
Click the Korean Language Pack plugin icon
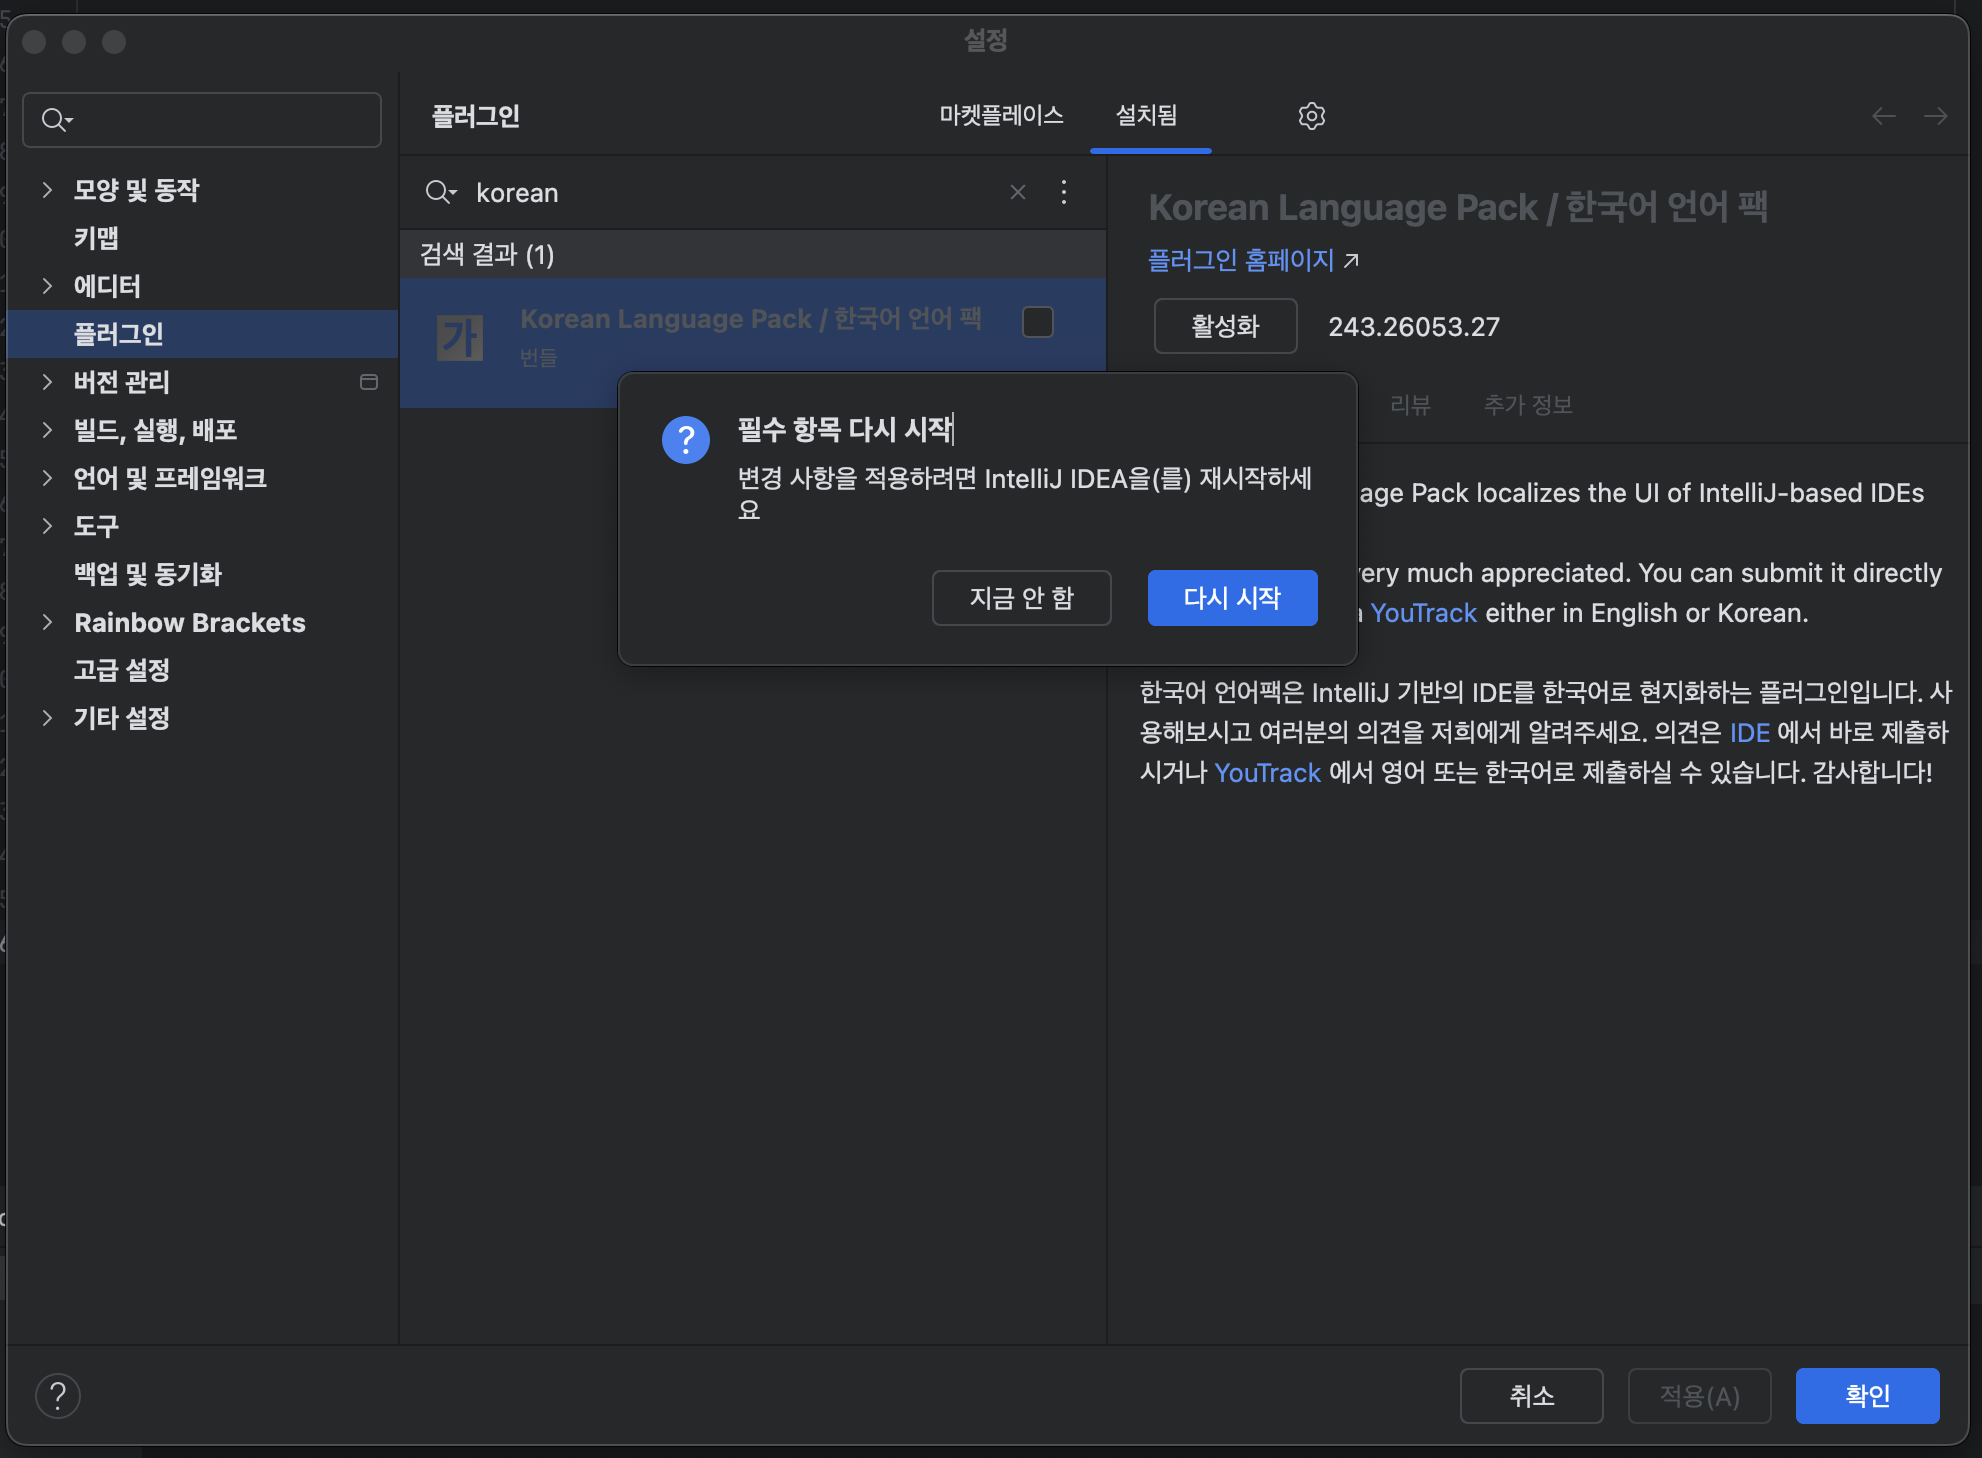460,337
